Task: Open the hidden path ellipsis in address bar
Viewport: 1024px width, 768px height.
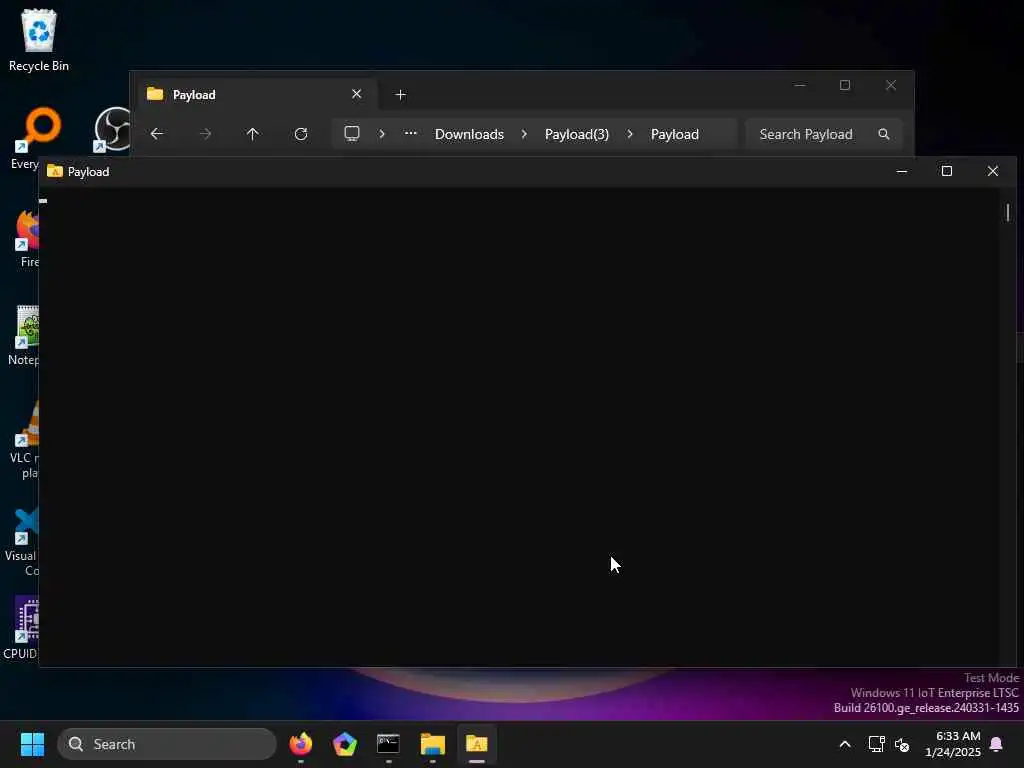Action: (411, 133)
